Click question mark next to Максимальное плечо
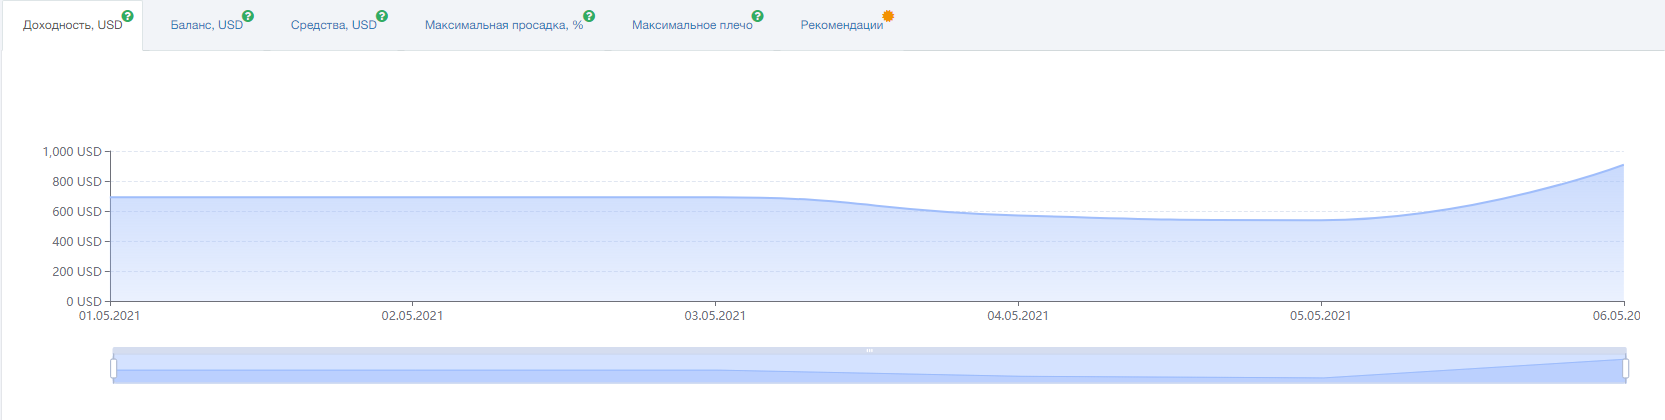This screenshot has height=420, width=1665. pyautogui.click(x=758, y=16)
